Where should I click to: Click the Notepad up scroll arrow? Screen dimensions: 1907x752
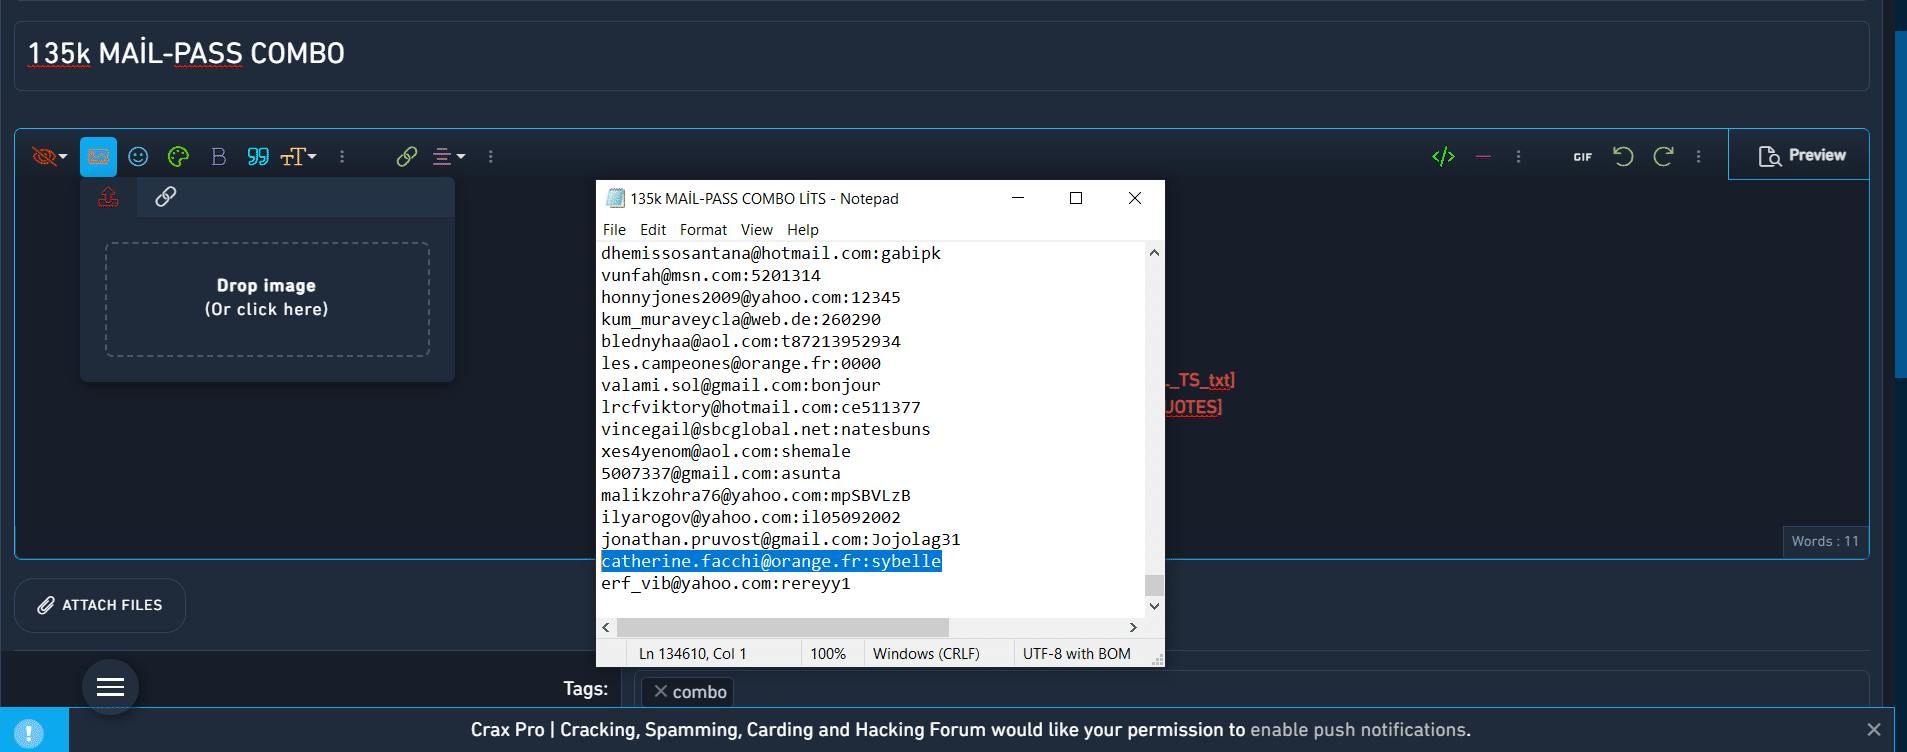1154,253
